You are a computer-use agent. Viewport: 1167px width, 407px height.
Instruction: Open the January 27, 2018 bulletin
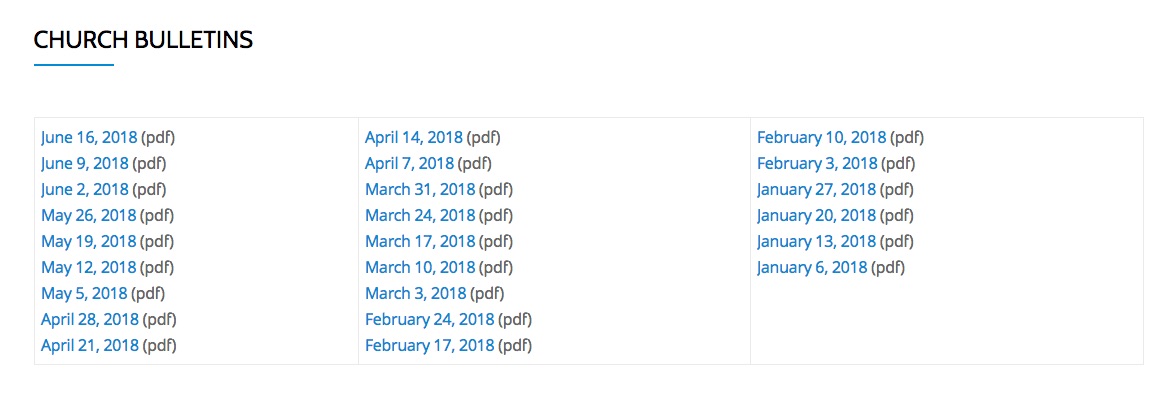816,190
